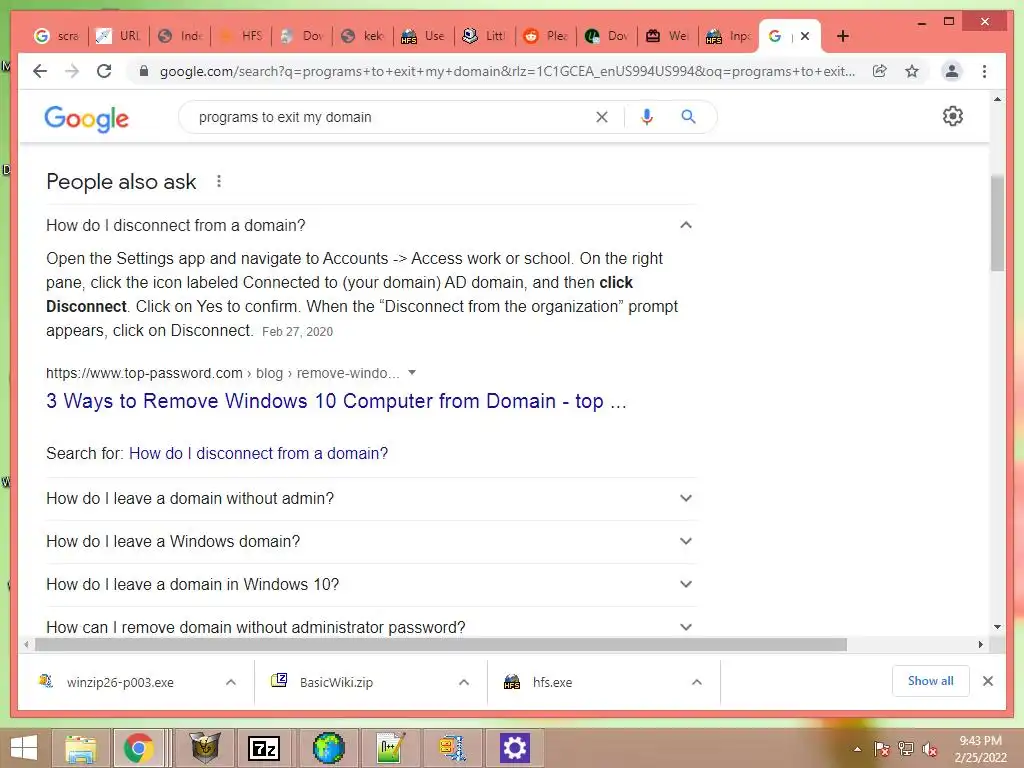Open the hfs.exe download
Viewport: 1024px width, 768px height.
coord(552,682)
